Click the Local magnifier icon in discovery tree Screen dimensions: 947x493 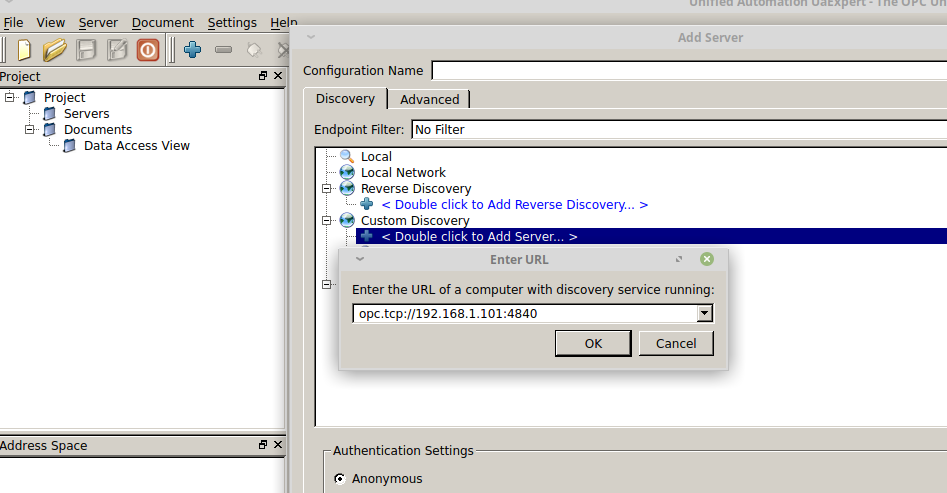(x=347, y=156)
